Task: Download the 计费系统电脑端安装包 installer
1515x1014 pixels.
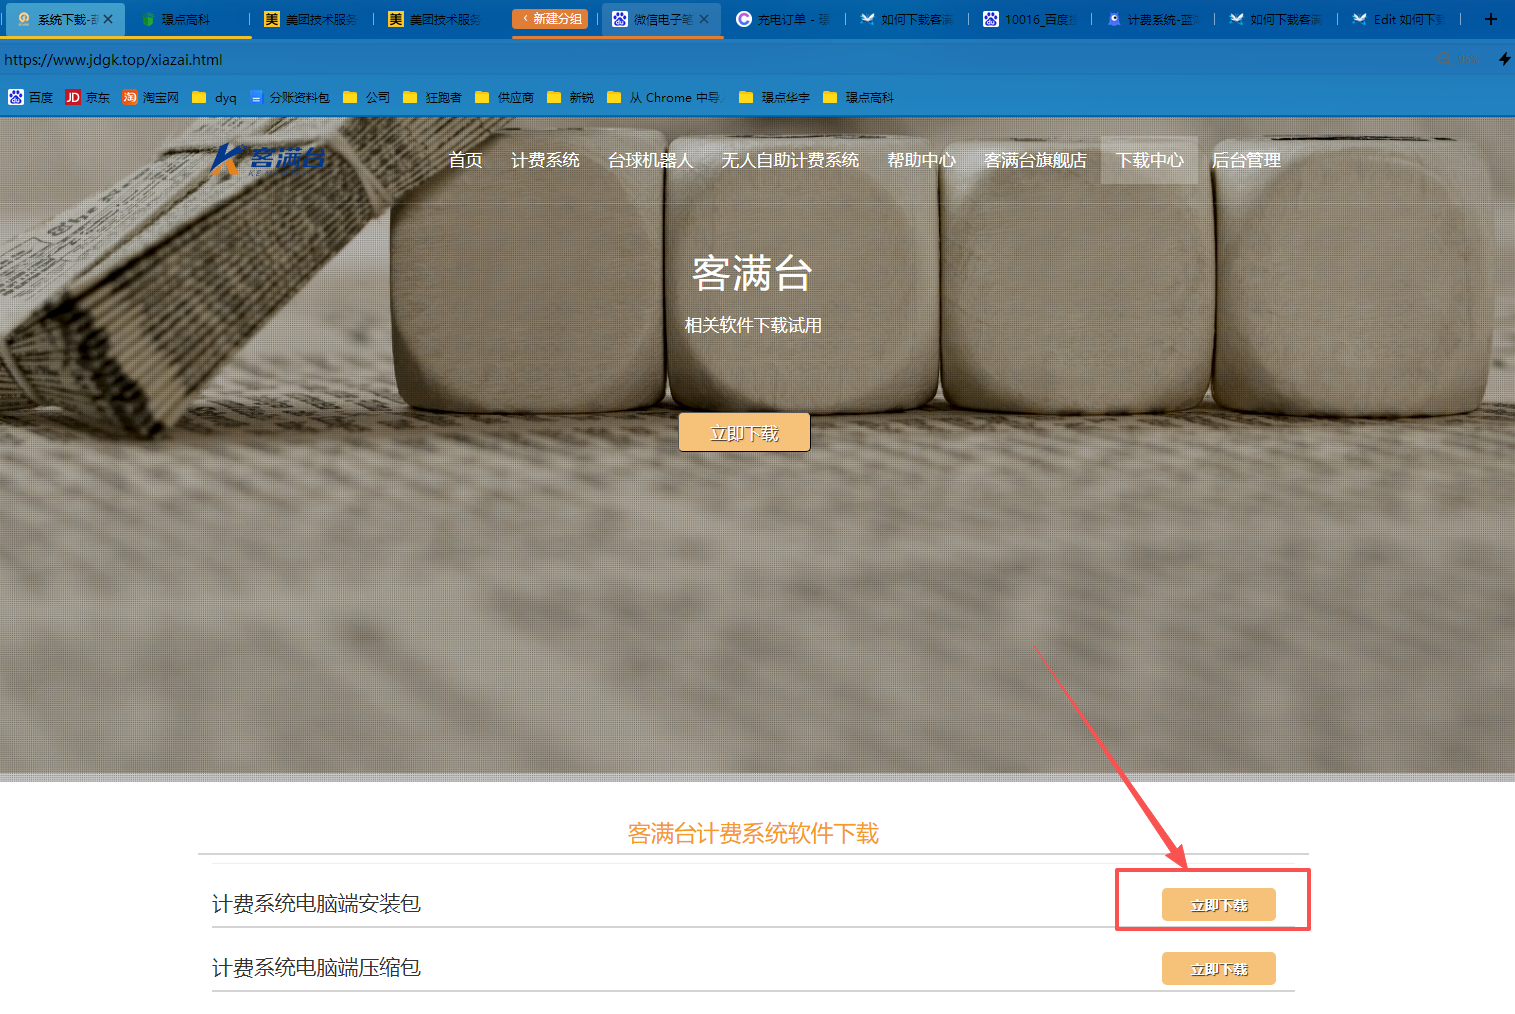Action: pyautogui.click(x=1218, y=905)
